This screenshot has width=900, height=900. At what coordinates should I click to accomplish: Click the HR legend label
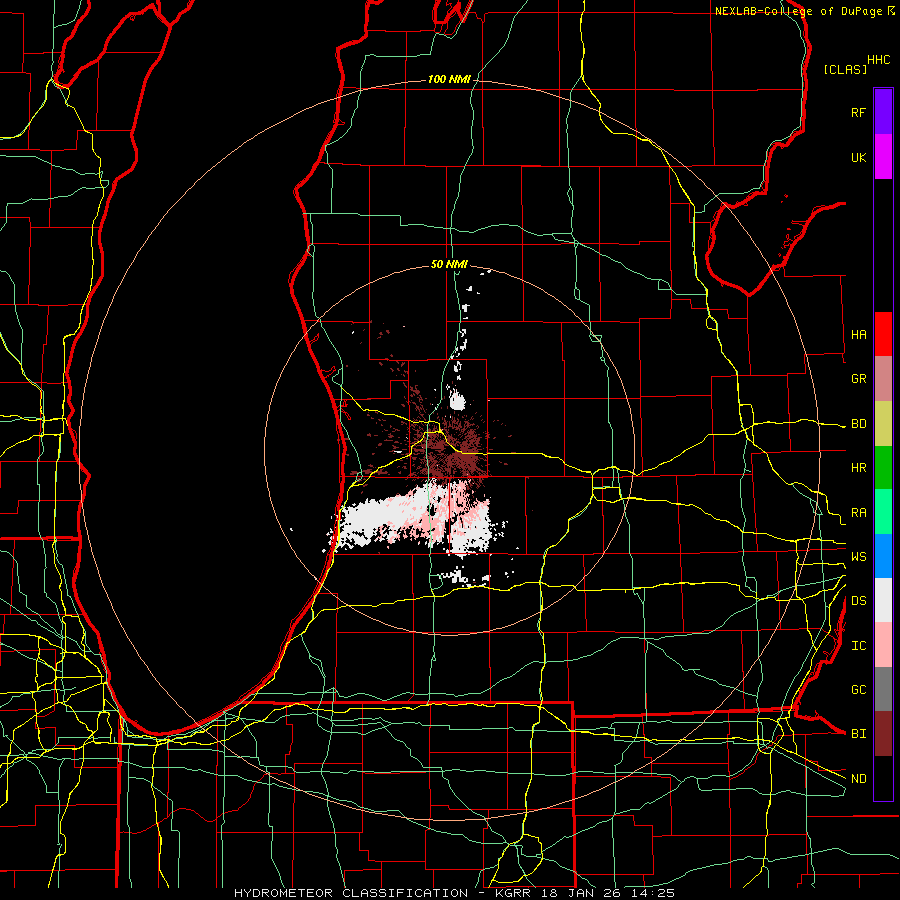pyautogui.click(x=858, y=468)
